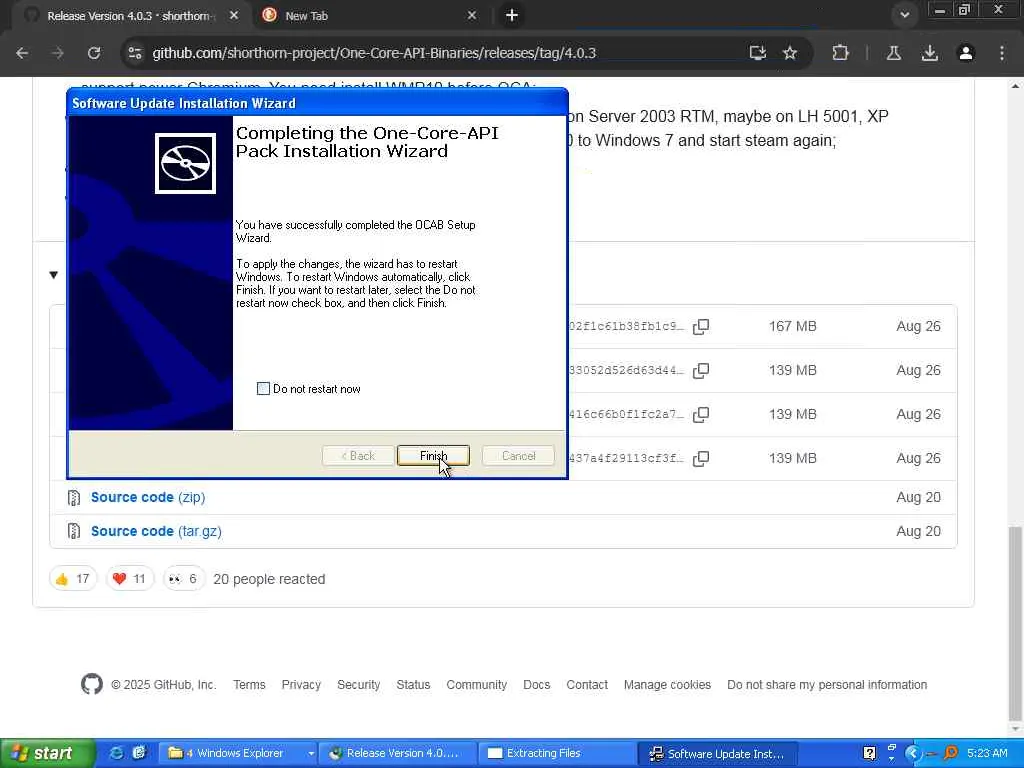Screen dimensions: 1024x768
Task: Switch to the New Tab tab
Action: (370, 16)
